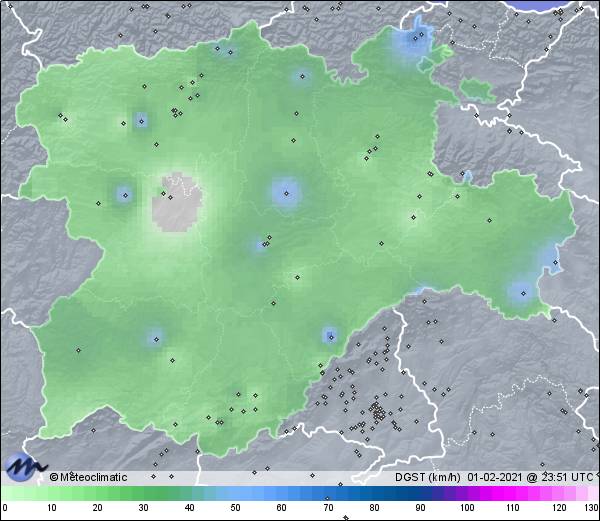Click the legend value 120
600x521 pixels.
(x=559, y=508)
